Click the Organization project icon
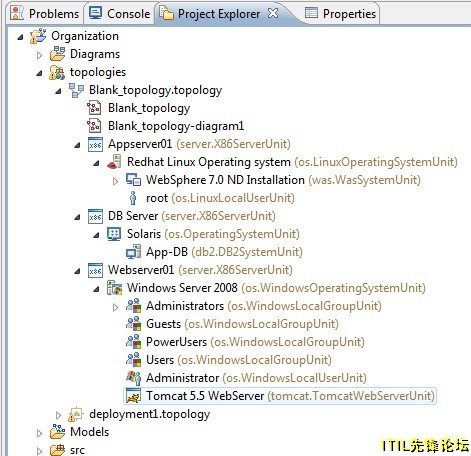This screenshot has height=456, width=471. click(38, 36)
